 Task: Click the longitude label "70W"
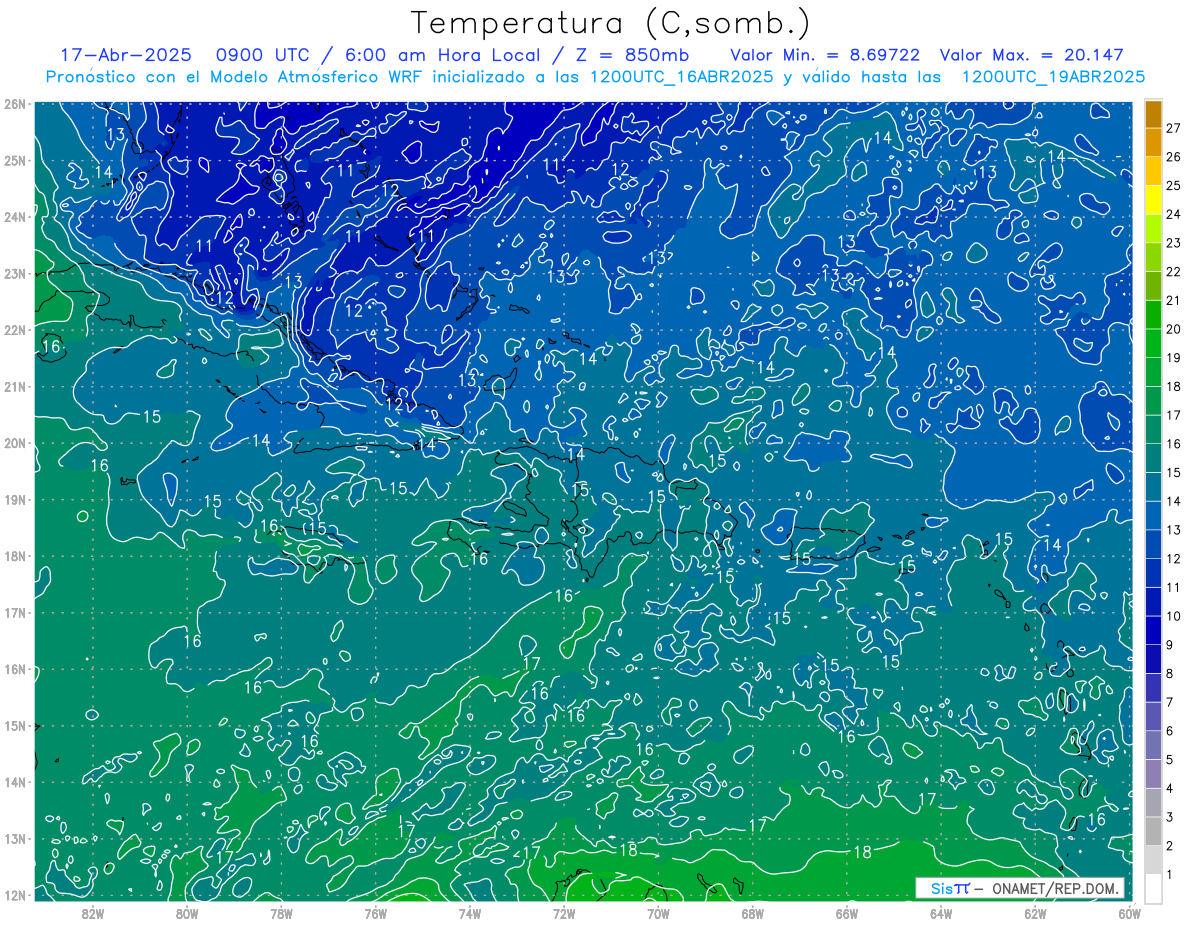click(658, 912)
